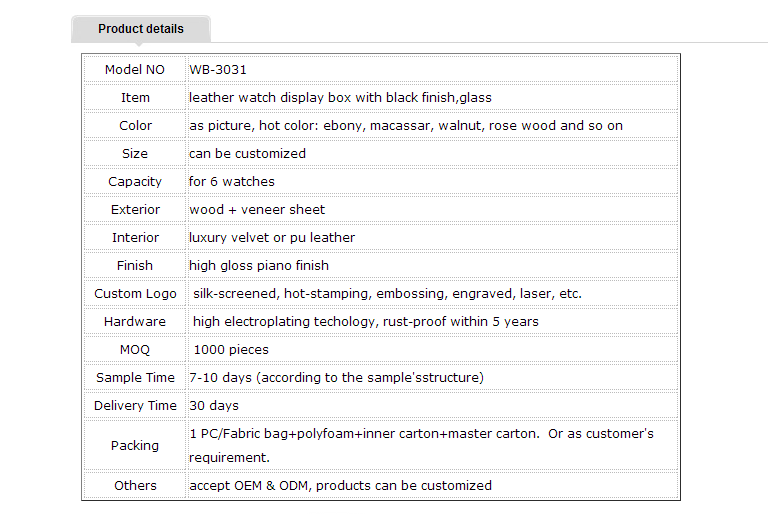The height and width of the screenshot is (514, 768).
Task: Select the leather watch display box description
Action: [340, 98]
